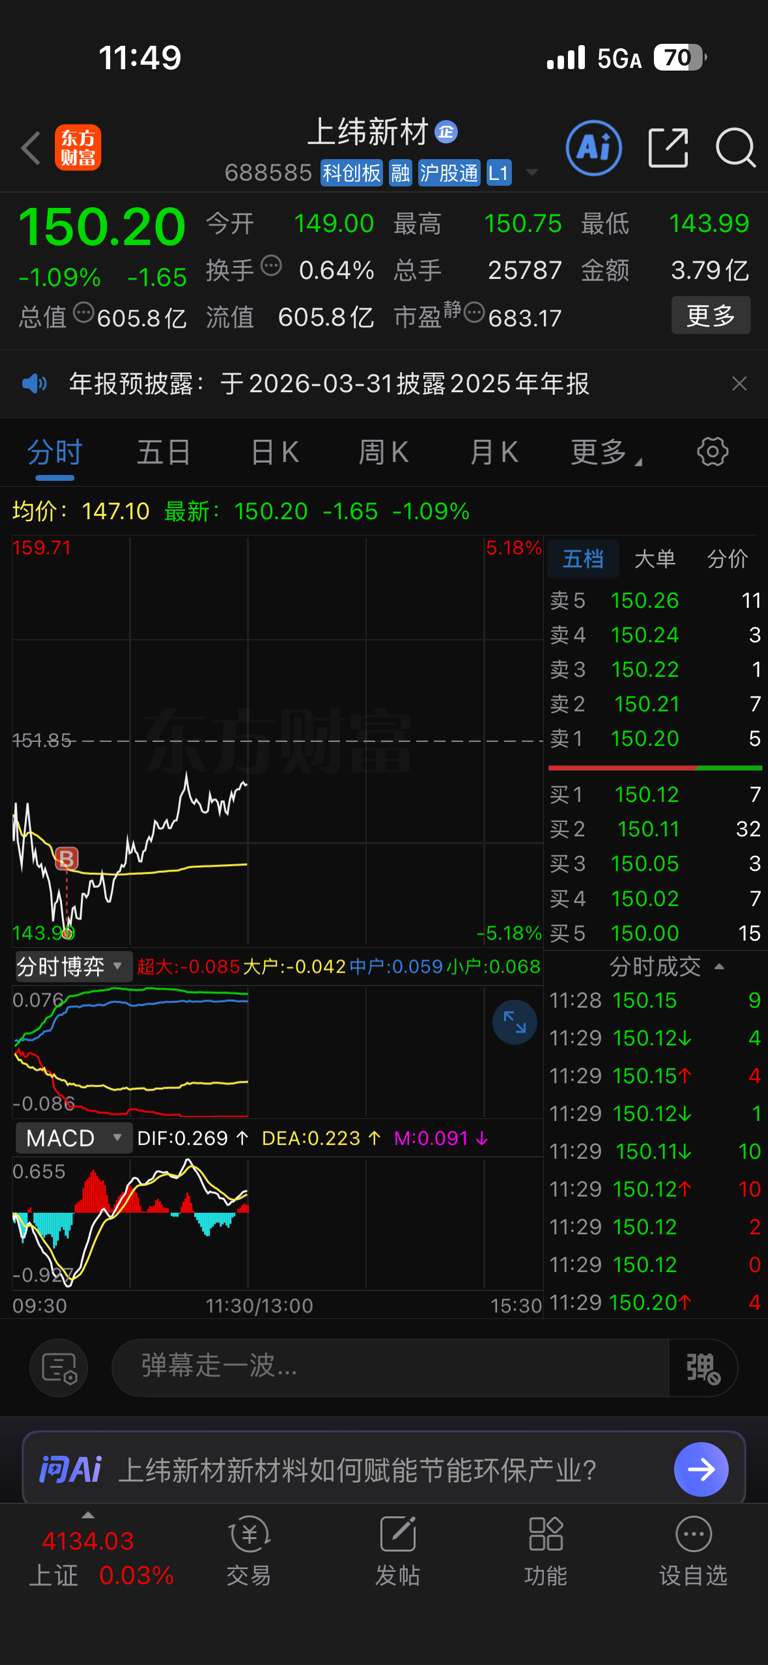Tap the back arrow icon
The width and height of the screenshot is (769, 1665).
click(x=31, y=148)
